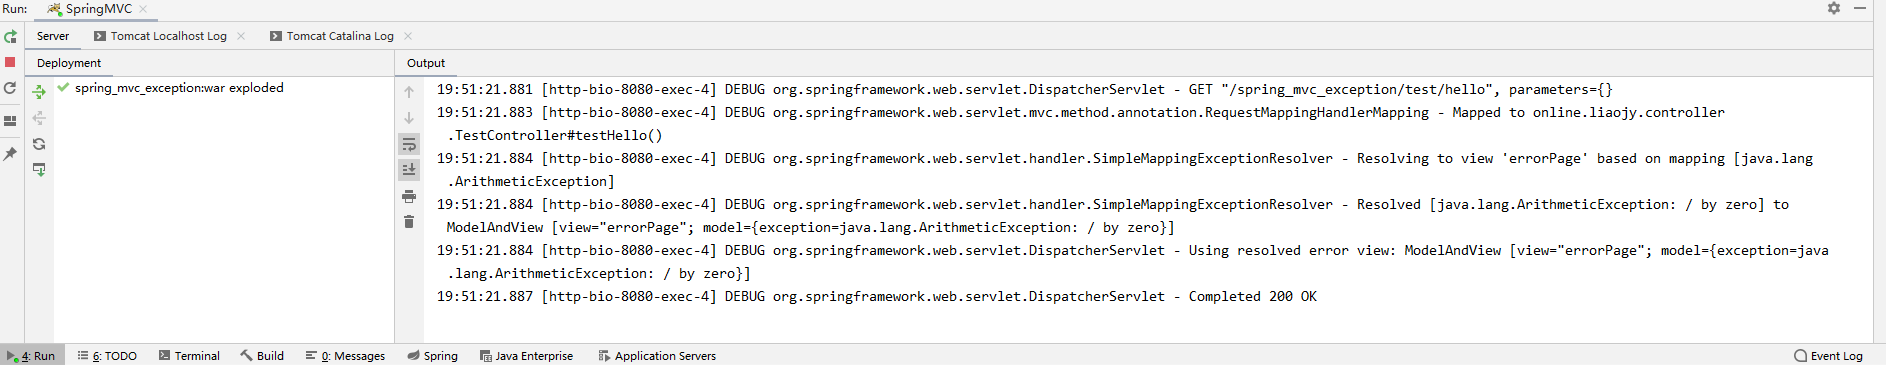Open Application Servers tool window
1886x365 pixels.
coord(657,356)
